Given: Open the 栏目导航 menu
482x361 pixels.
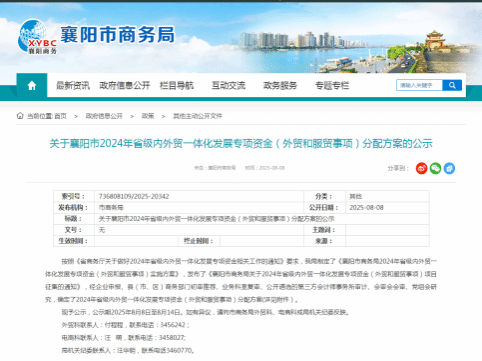Looking at the screenshot, I should 177,86.
